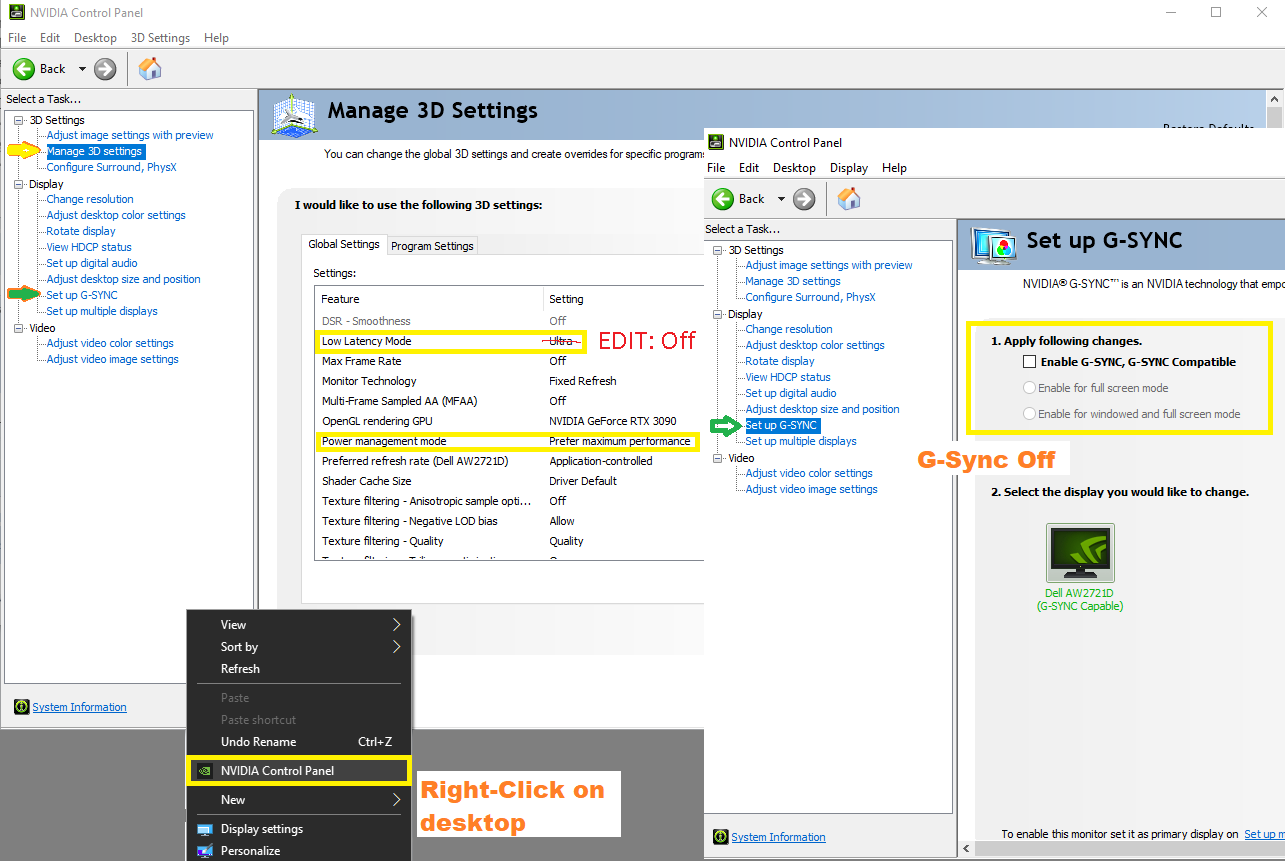Collapse 3D Settings node in G-SYNC window

pos(717,250)
